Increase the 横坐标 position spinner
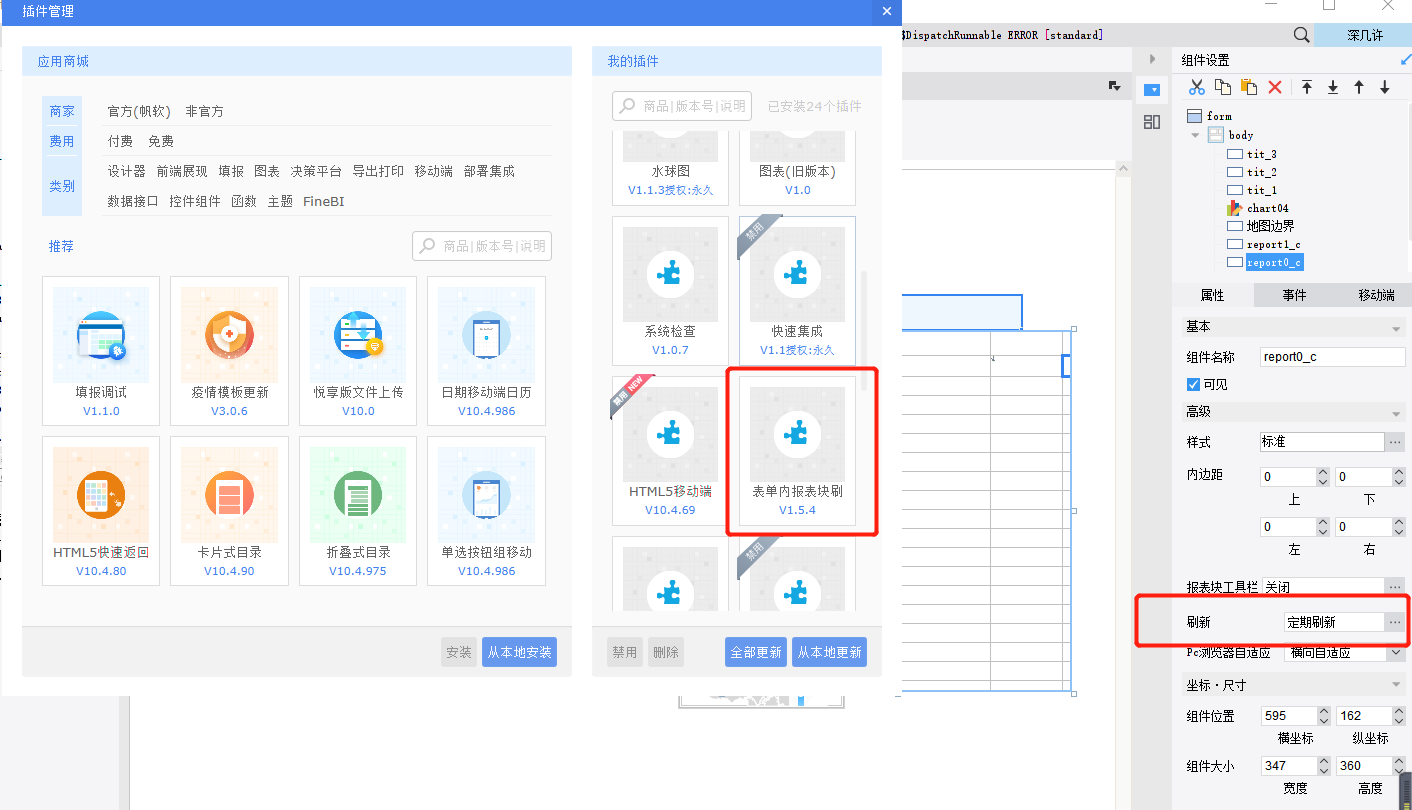Viewport: 1412px width, 810px height. pos(1323,711)
